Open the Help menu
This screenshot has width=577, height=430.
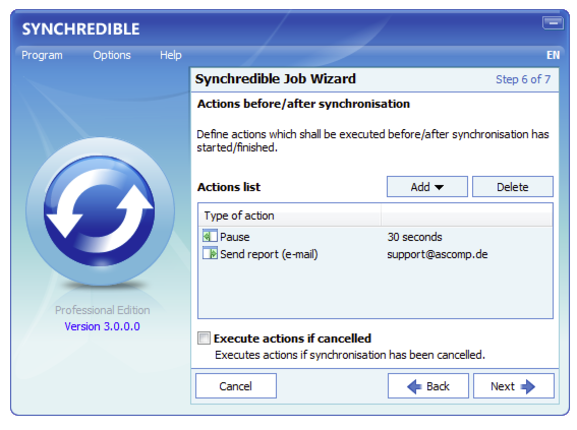click(171, 55)
